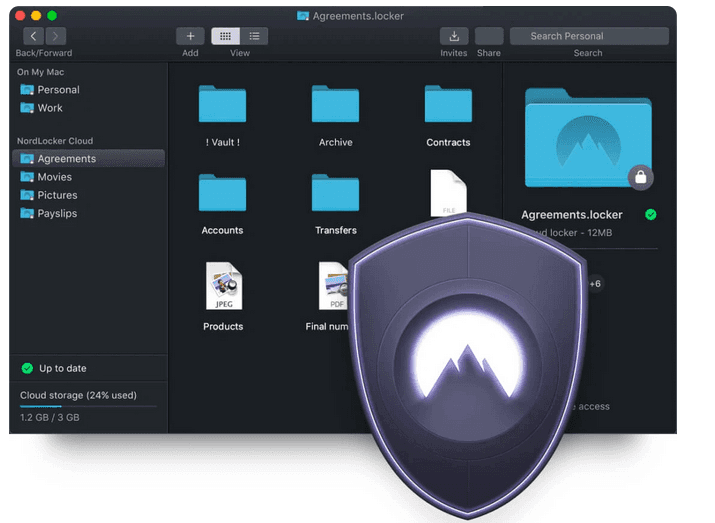
Task: Click the Cloud storage (24% used) label
Action: [x=78, y=395]
